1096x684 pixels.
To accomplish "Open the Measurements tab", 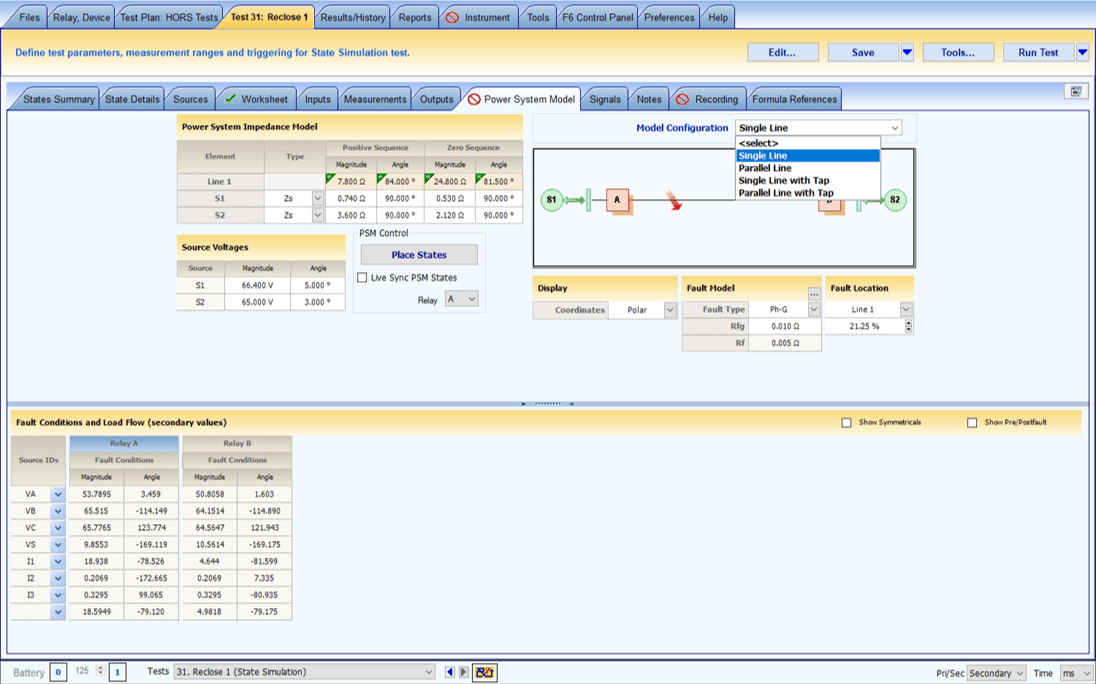I will (375, 99).
